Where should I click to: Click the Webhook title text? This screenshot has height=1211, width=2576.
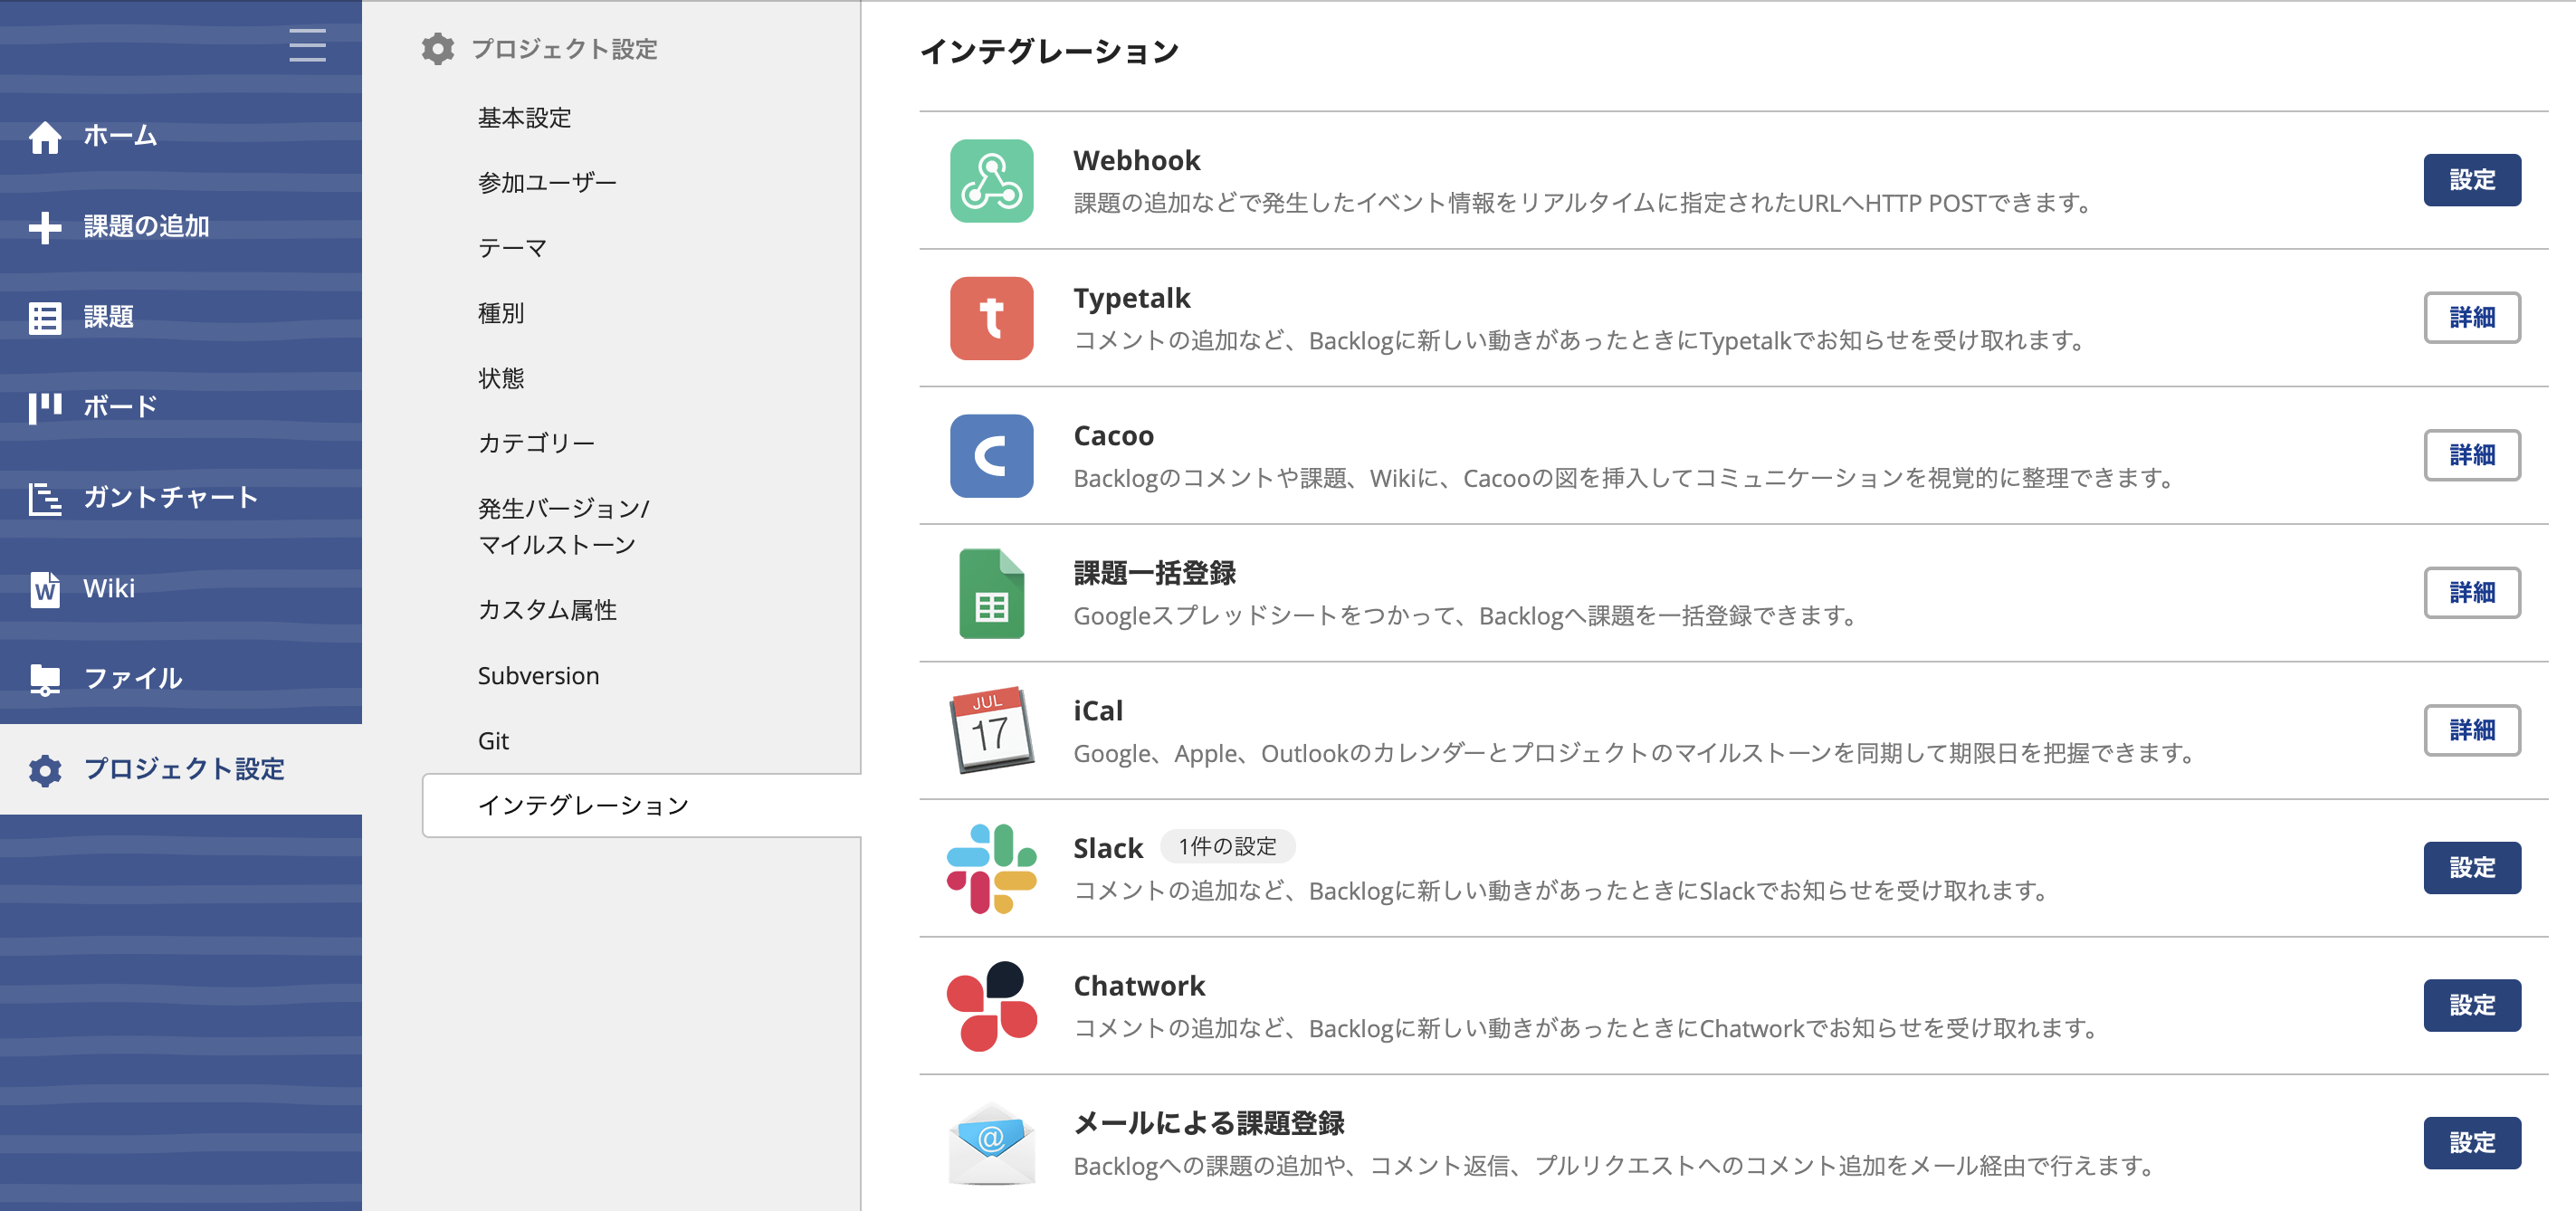1137,161
